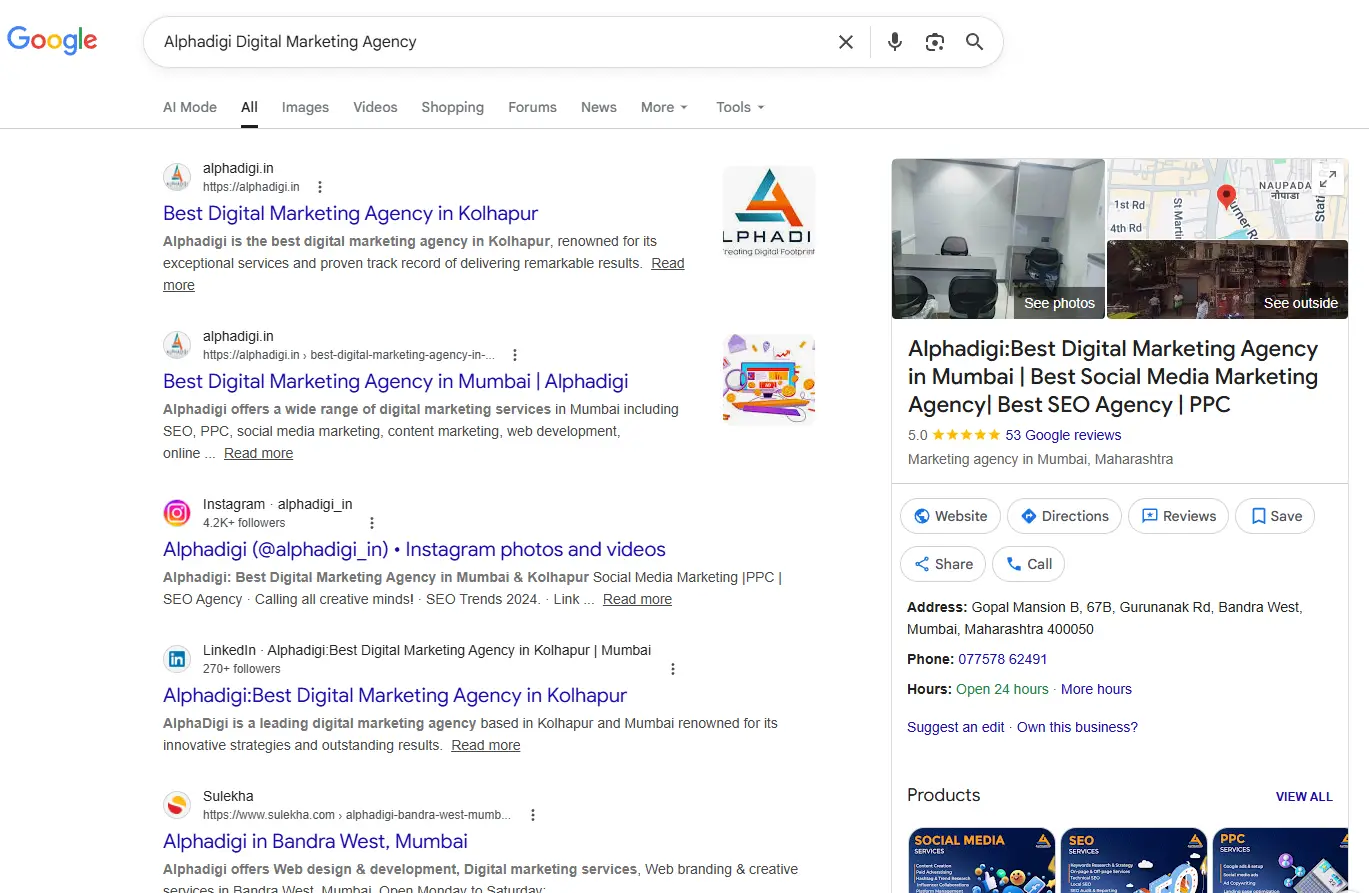Expand More hours for the business
1369x893 pixels.
coord(1096,689)
